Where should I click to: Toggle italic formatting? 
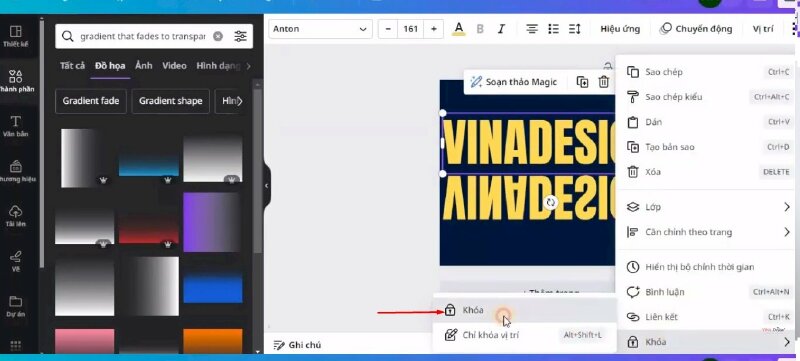(x=502, y=29)
